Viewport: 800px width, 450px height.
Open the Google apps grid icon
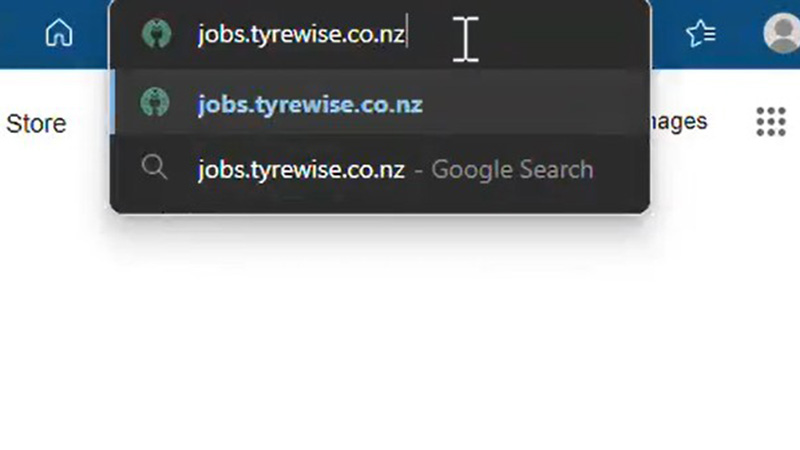point(770,121)
